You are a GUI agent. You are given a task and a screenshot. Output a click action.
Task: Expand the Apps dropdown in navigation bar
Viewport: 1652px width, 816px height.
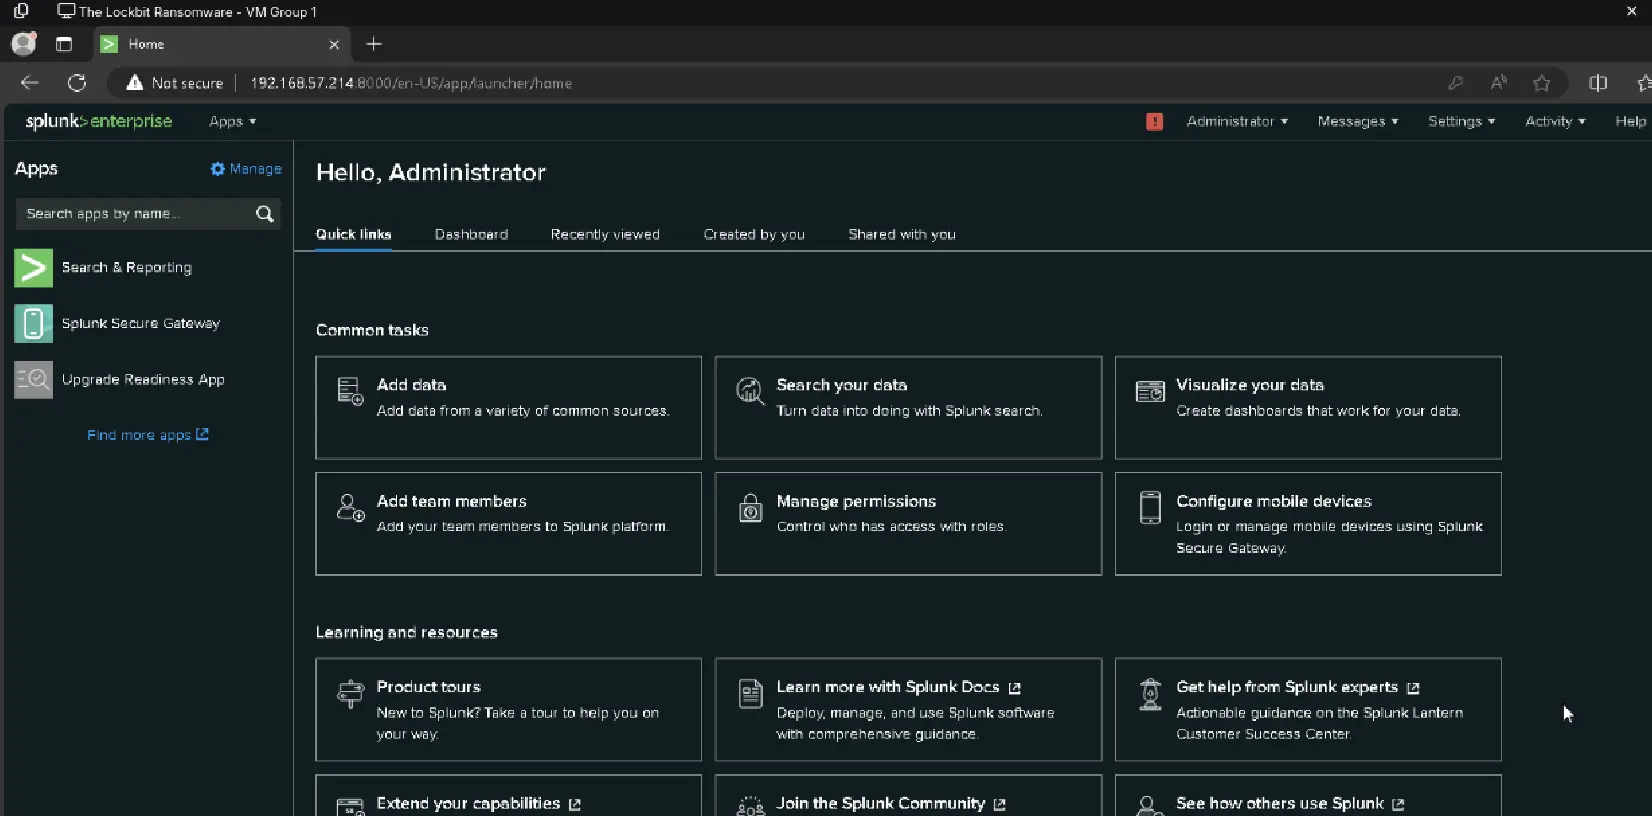(232, 121)
